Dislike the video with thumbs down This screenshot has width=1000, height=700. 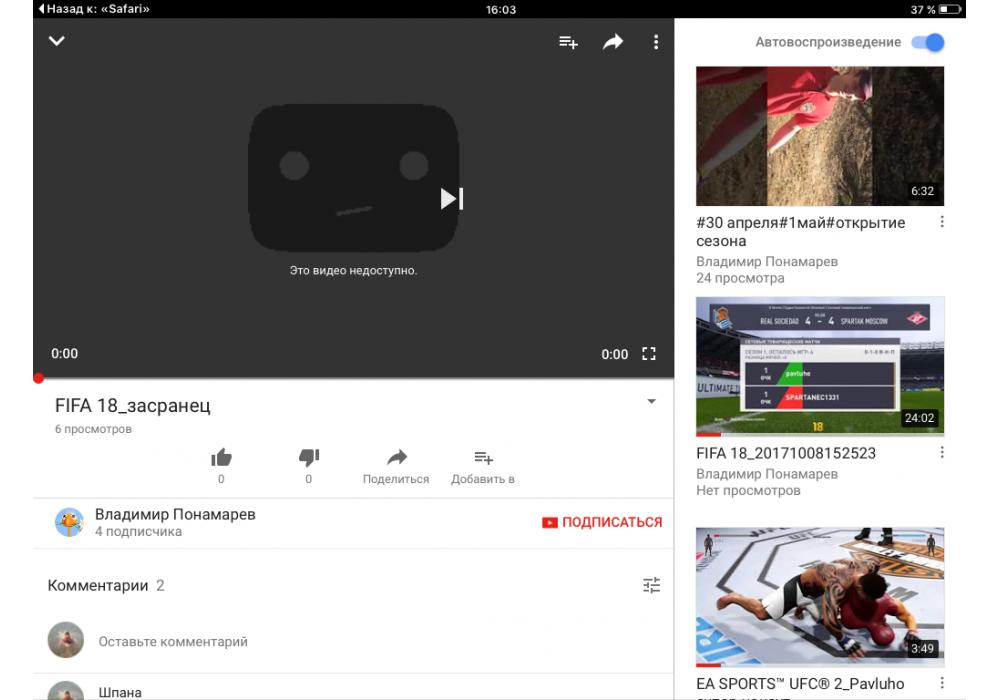coord(308,458)
